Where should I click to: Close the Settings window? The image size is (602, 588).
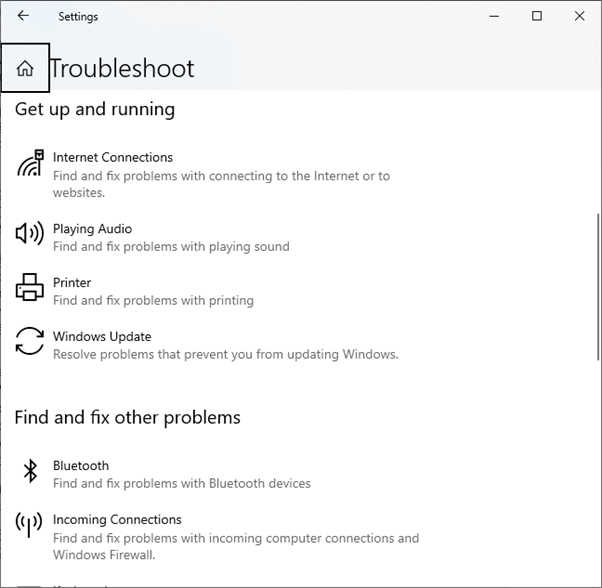click(580, 16)
